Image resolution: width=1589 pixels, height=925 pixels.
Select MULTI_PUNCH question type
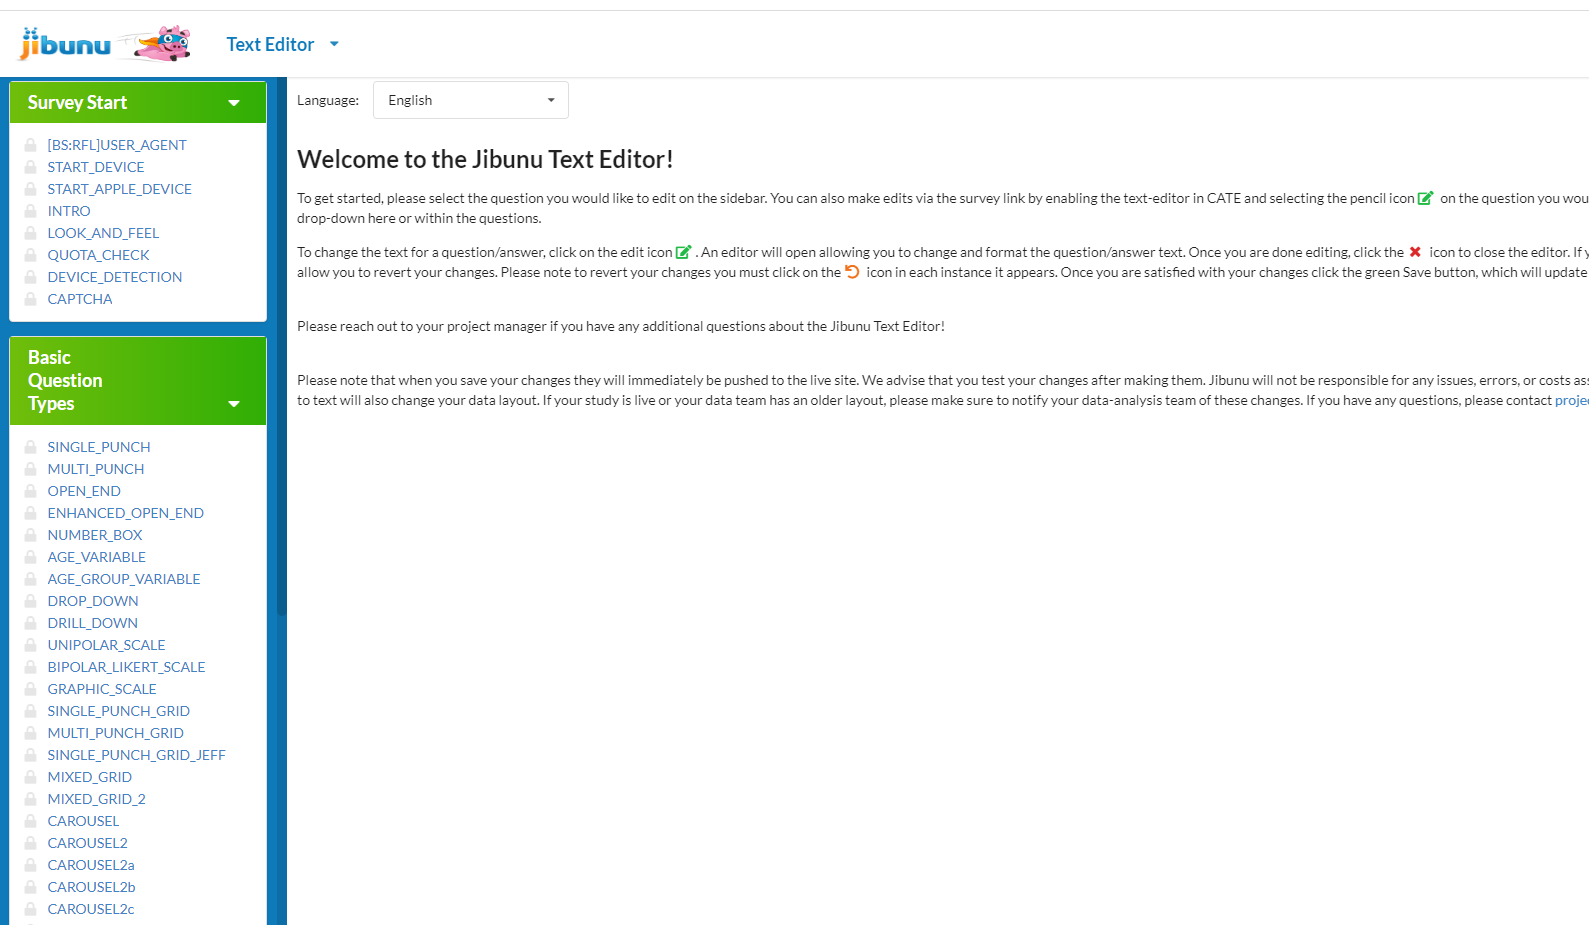point(96,469)
